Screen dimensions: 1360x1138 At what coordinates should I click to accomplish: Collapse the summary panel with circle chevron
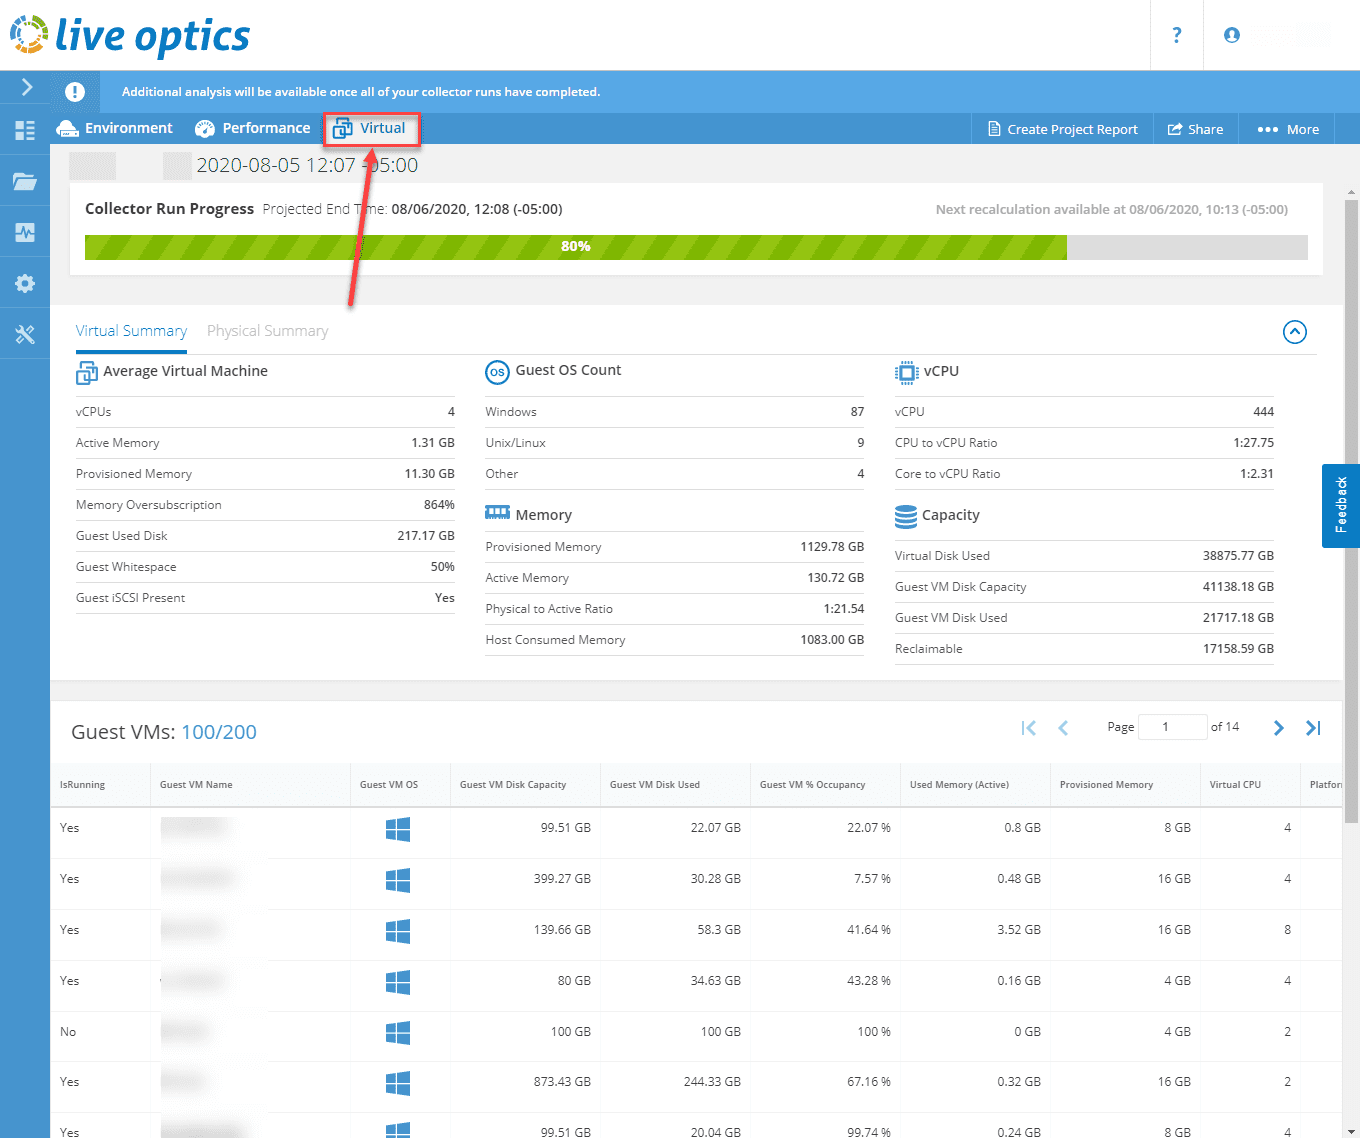click(x=1294, y=332)
